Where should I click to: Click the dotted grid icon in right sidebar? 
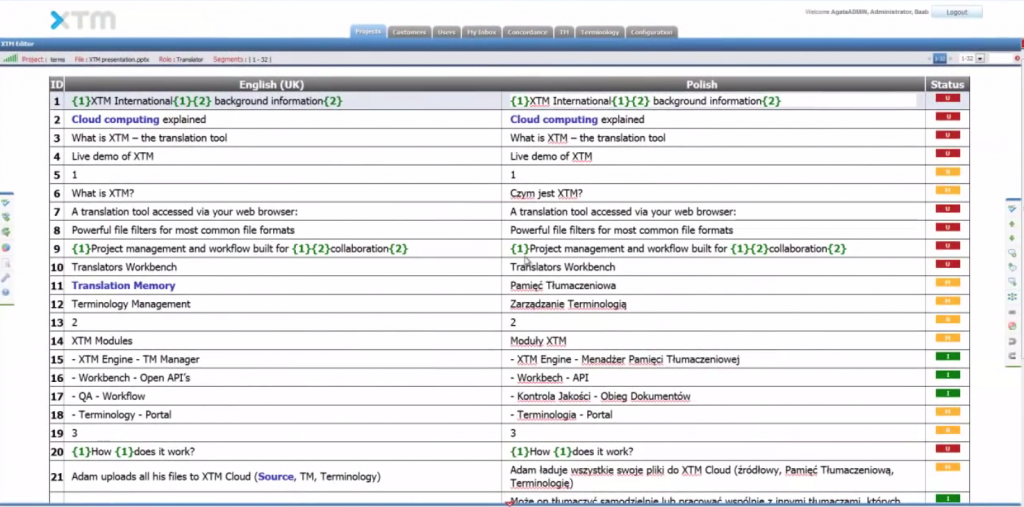point(1012,296)
